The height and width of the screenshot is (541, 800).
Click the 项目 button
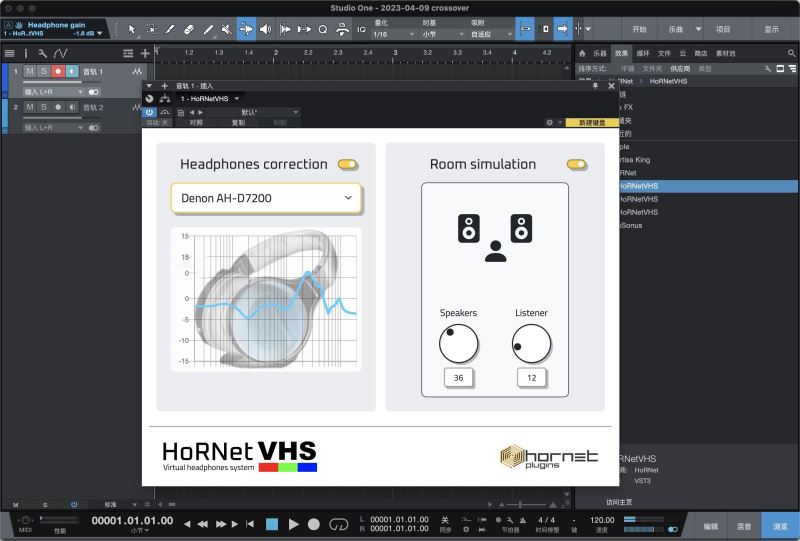click(723, 30)
